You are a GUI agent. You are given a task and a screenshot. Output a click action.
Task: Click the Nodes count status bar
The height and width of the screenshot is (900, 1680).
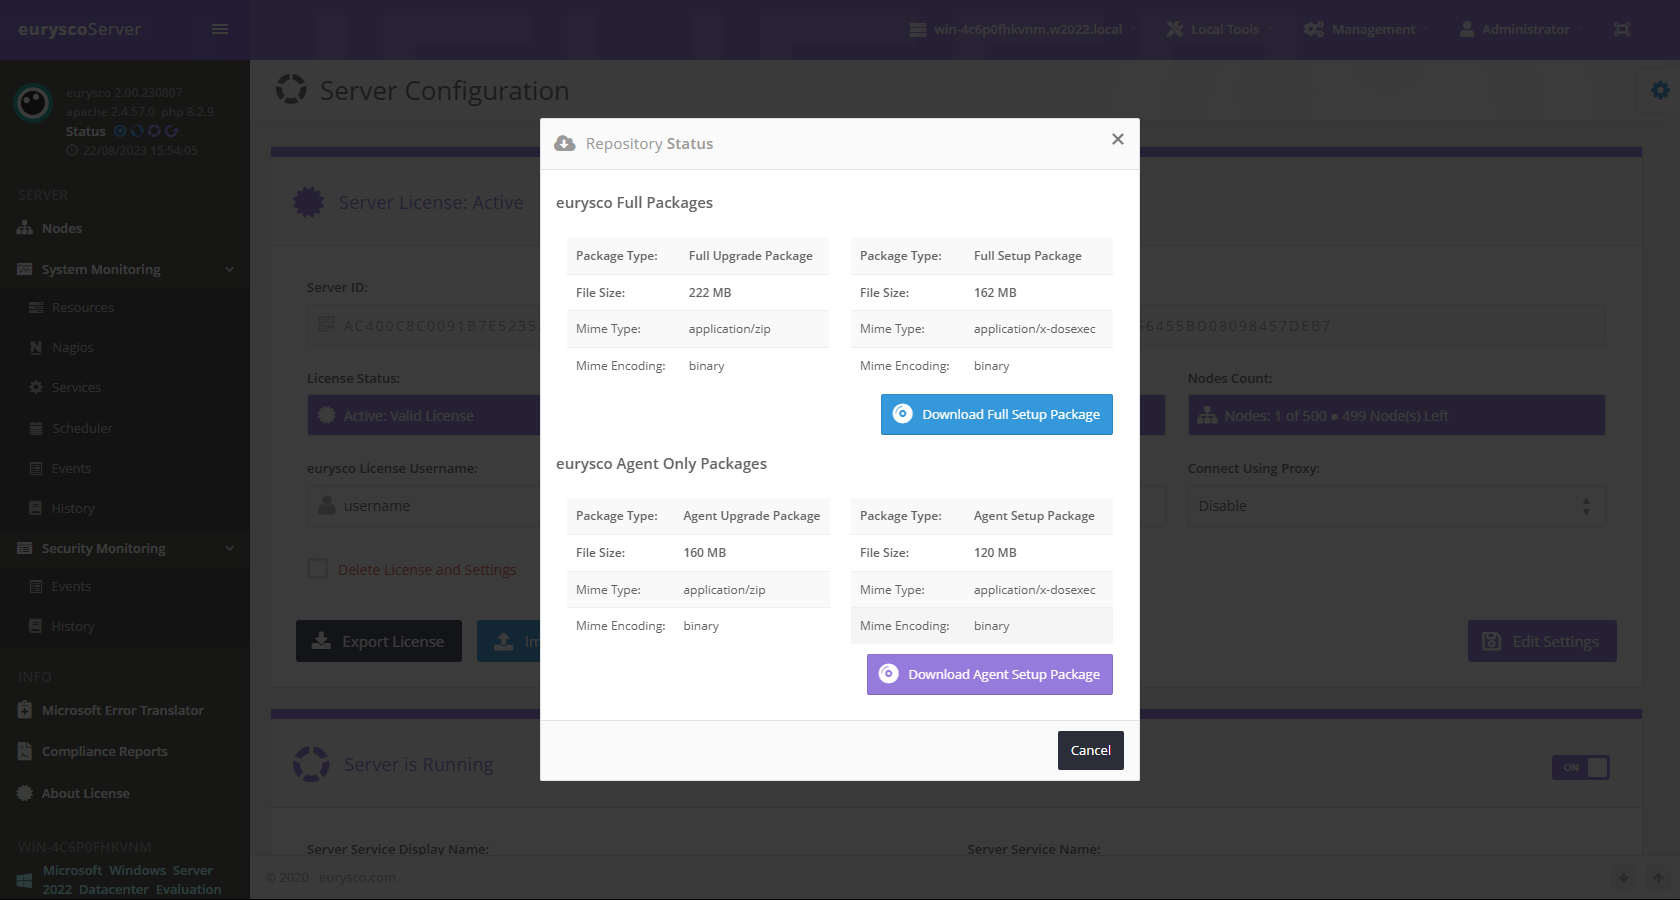[x=1396, y=415]
